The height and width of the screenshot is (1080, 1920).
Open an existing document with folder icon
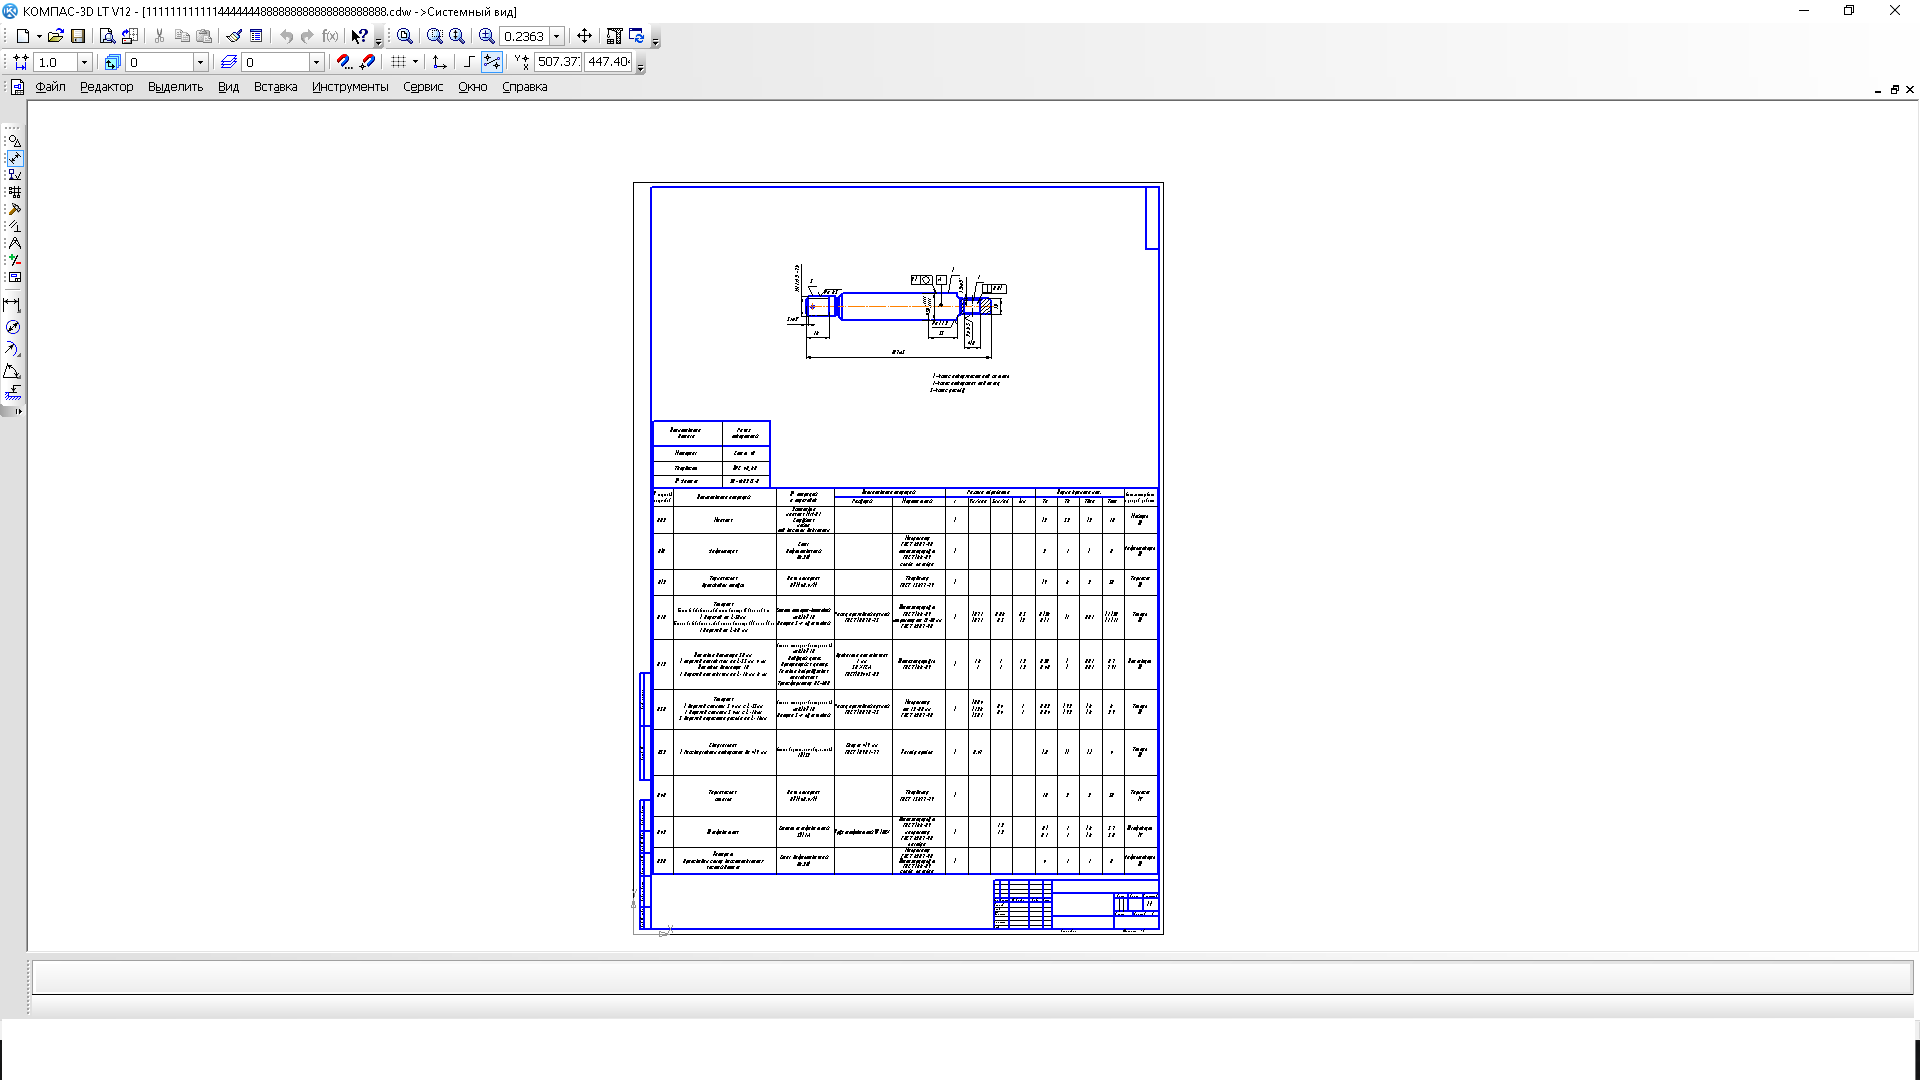coord(56,36)
